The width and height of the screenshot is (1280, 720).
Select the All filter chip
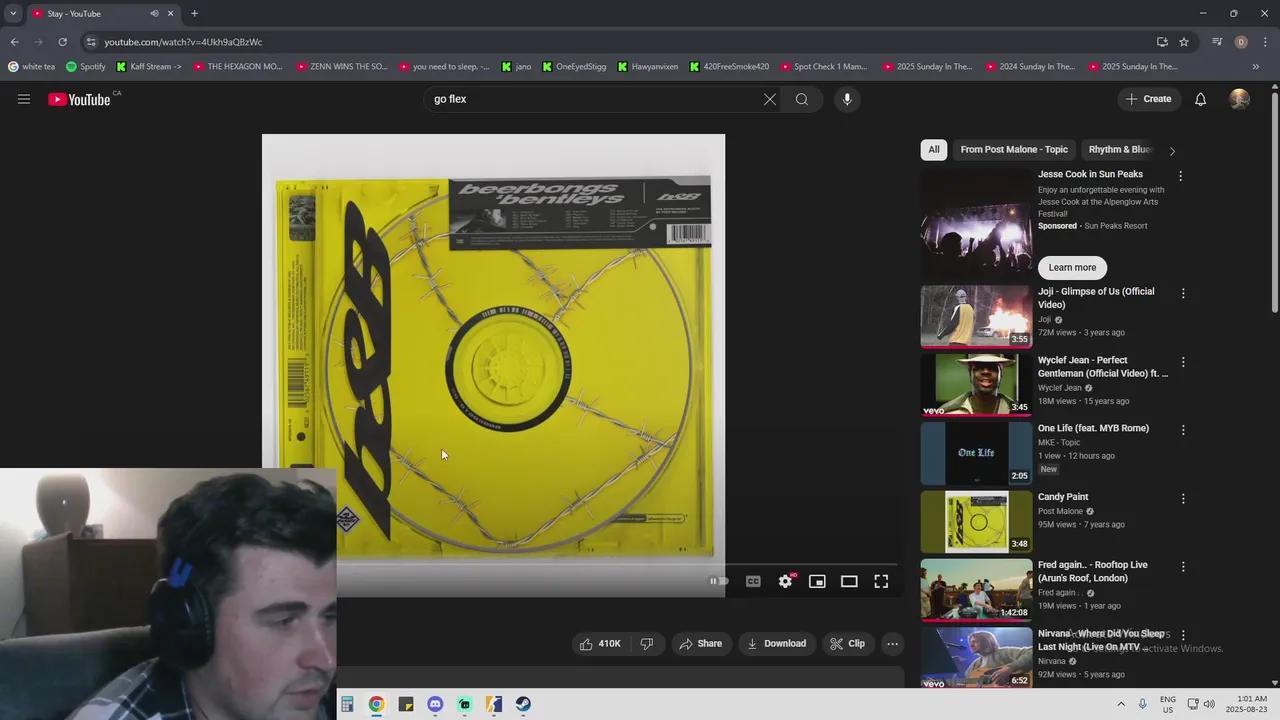click(x=934, y=150)
